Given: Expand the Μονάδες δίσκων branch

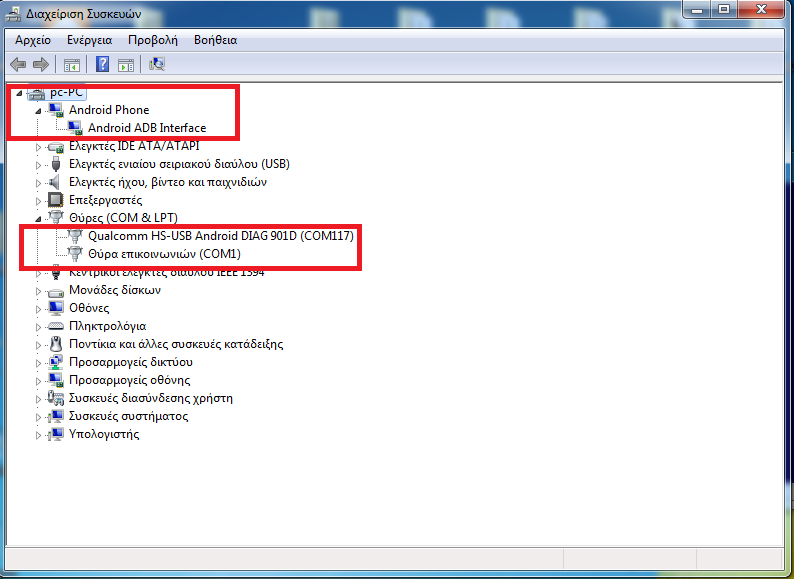Looking at the screenshot, I should tap(38, 291).
